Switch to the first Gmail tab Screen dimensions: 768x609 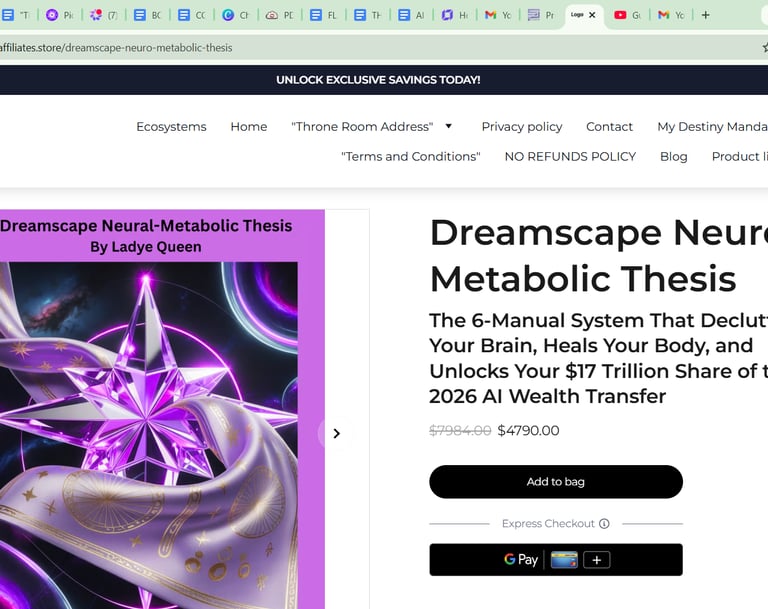point(498,15)
